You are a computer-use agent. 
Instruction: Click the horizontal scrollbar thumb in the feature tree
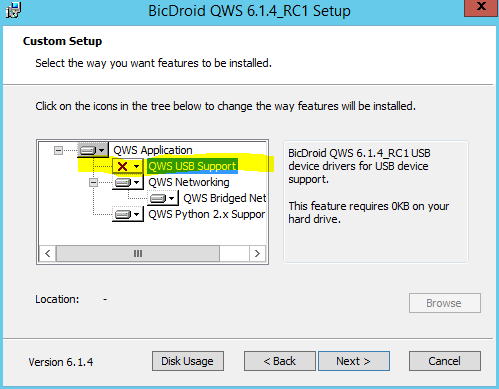pos(138,254)
